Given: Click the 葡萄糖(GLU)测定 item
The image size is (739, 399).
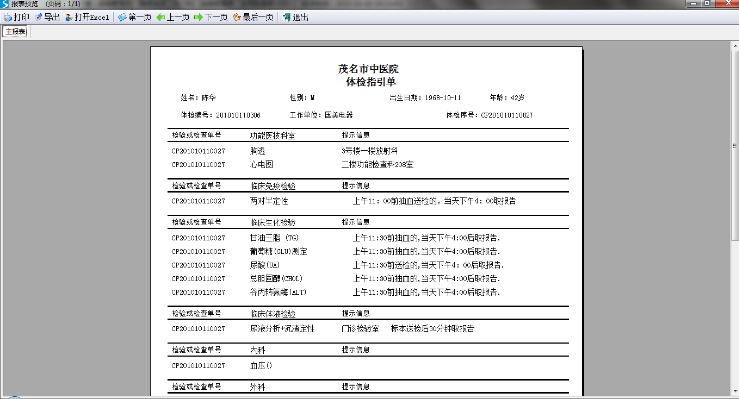Looking at the screenshot, I should 279,252.
